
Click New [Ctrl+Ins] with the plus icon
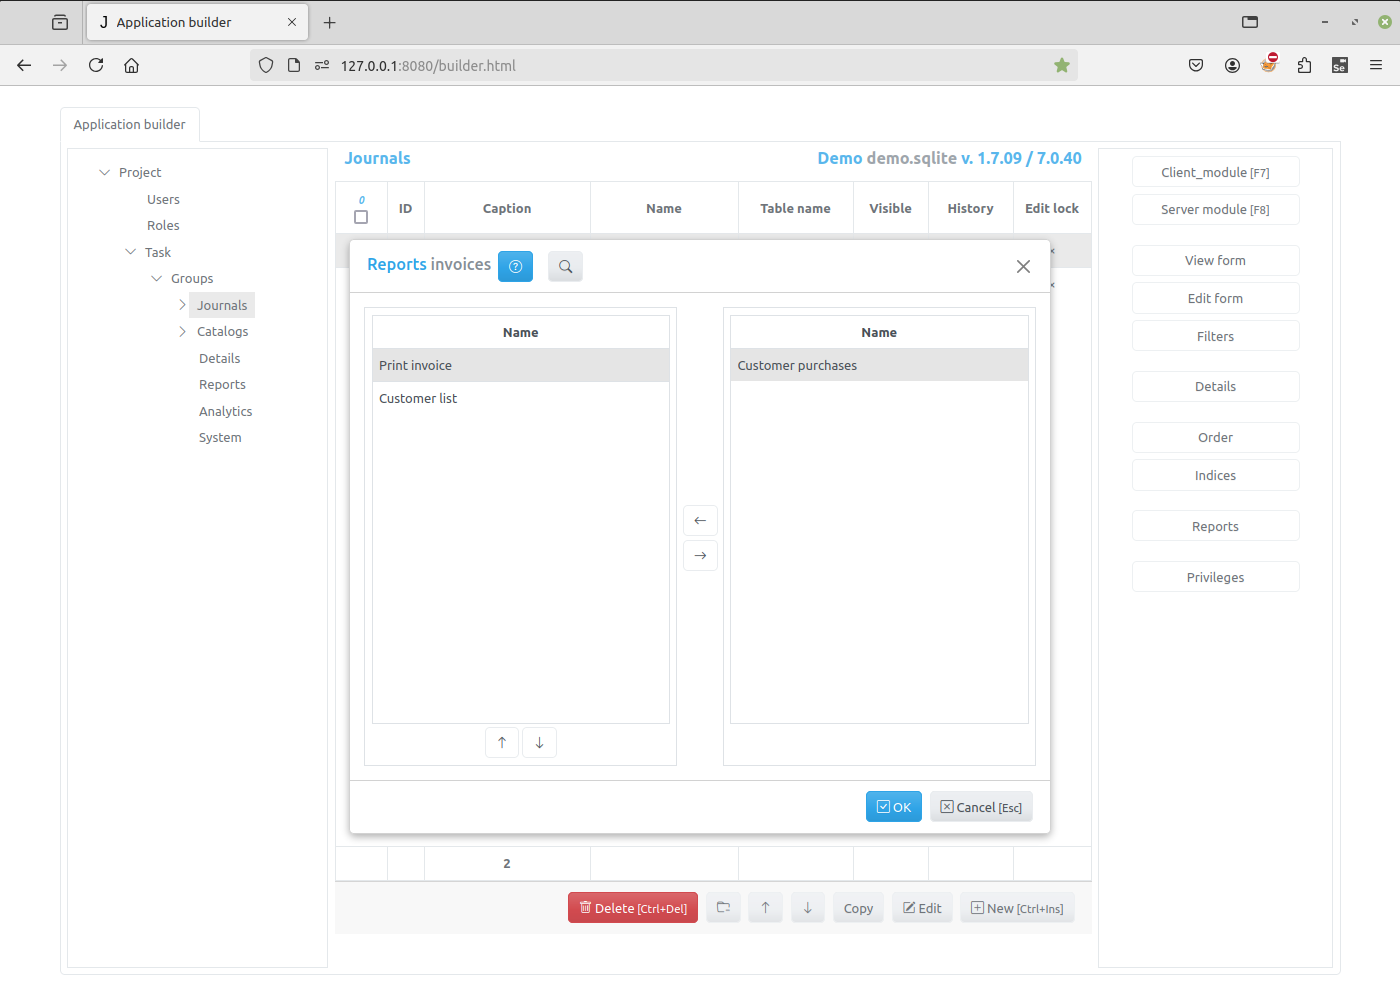(1017, 907)
